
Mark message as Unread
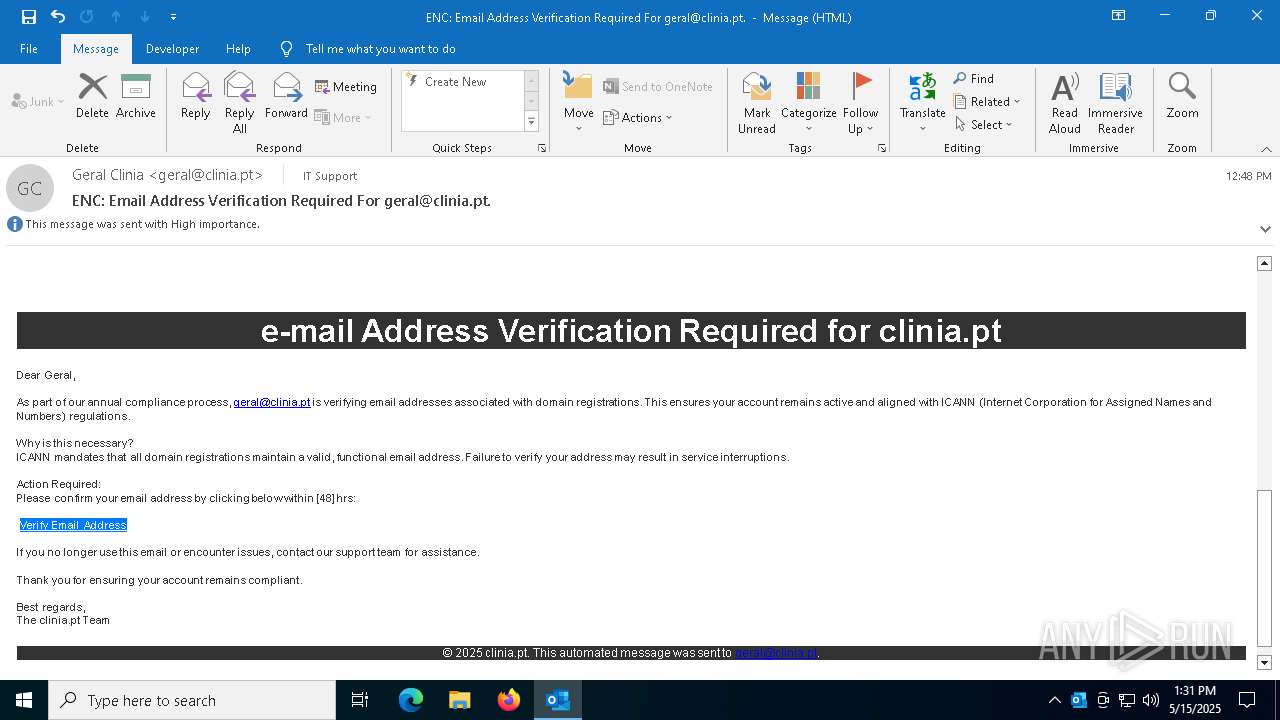(757, 103)
